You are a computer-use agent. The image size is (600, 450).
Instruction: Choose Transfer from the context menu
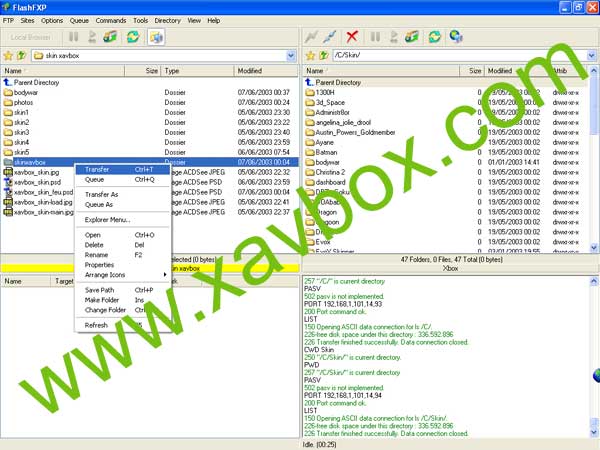[122, 170]
